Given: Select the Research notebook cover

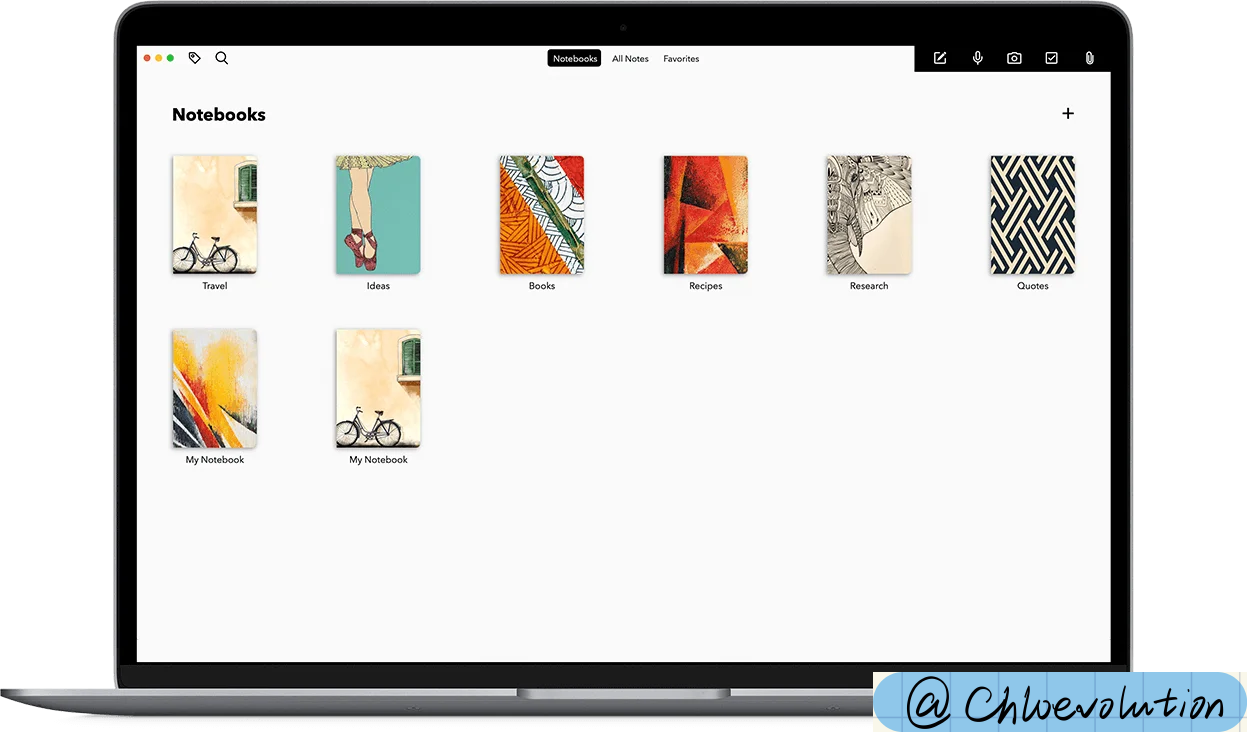Looking at the screenshot, I should click(x=869, y=214).
